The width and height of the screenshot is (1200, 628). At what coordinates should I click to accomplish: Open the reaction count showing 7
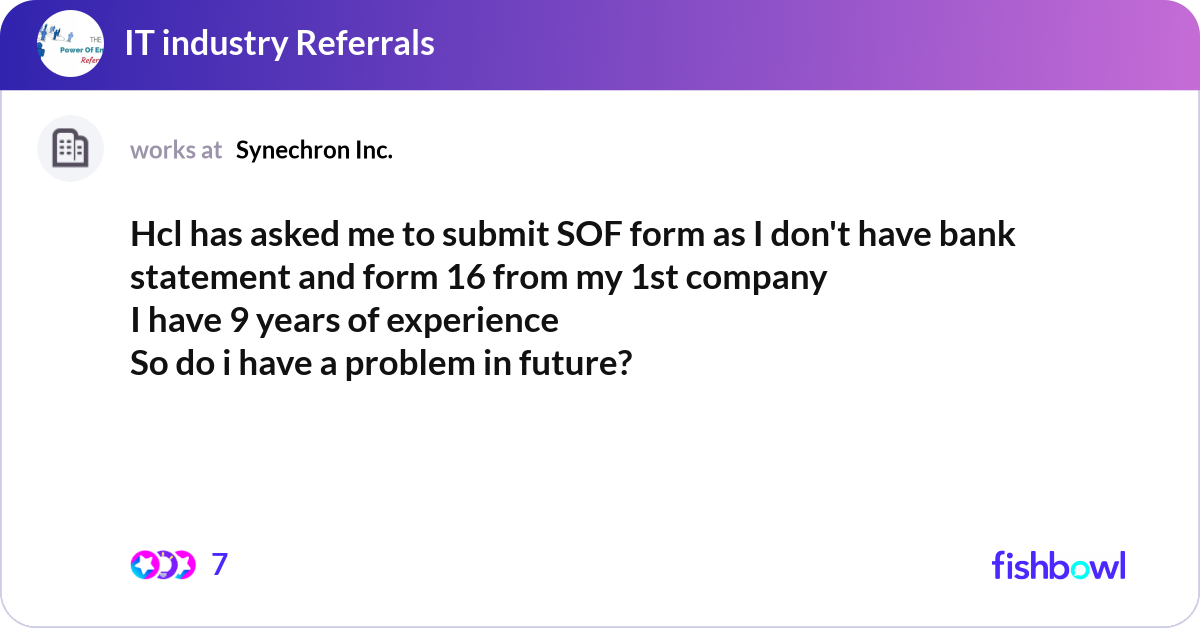coord(220,565)
